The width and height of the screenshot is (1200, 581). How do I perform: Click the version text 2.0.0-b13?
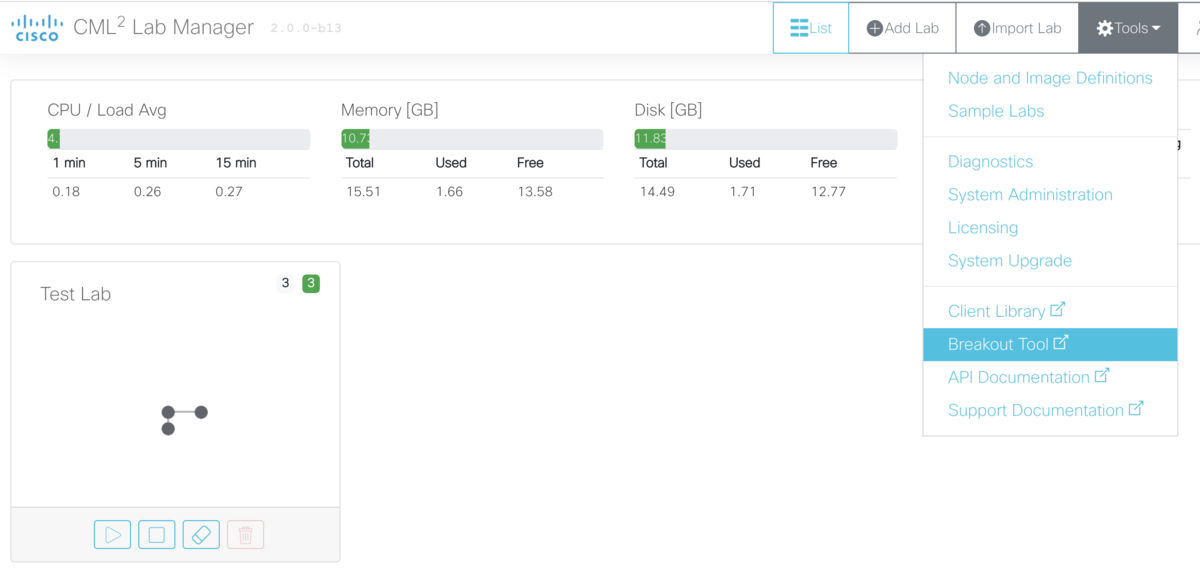306,28
